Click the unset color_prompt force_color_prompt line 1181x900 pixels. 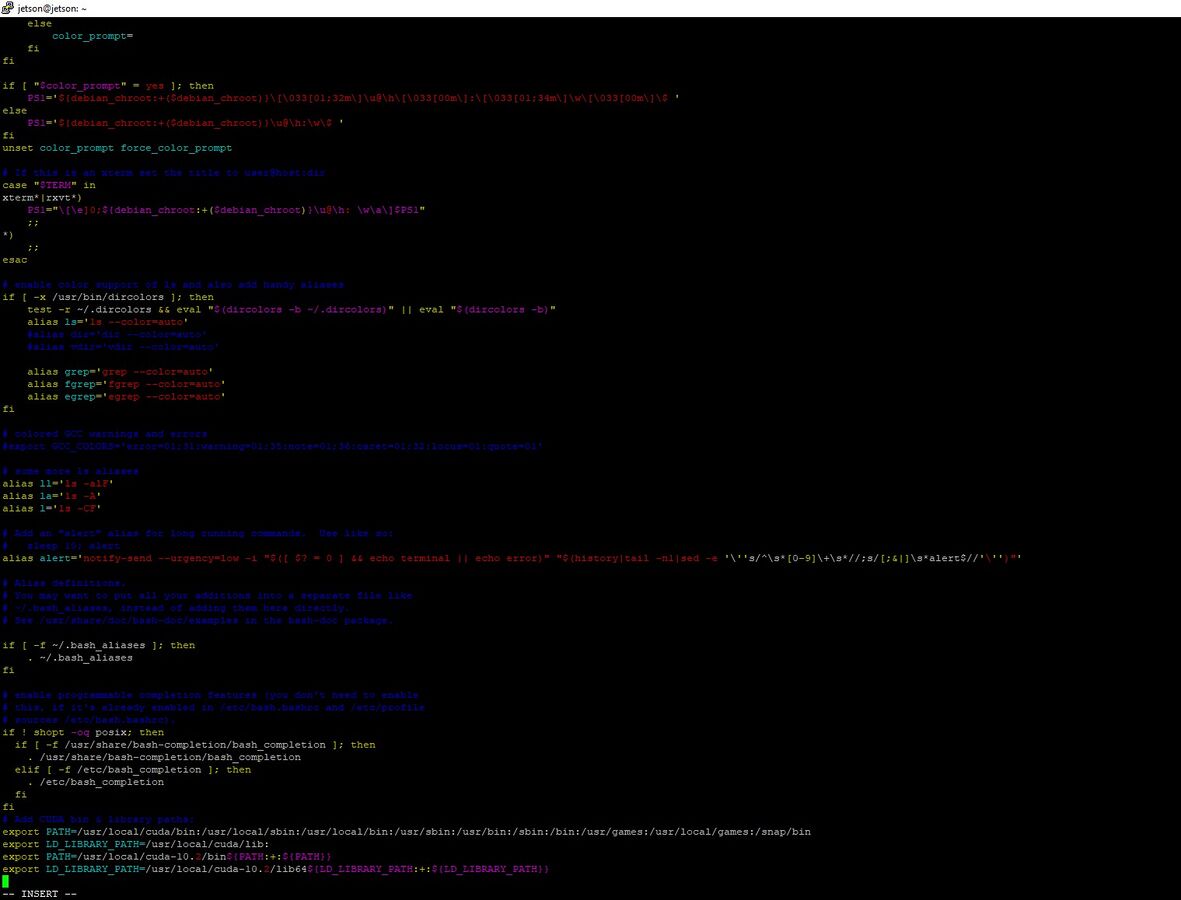click(x=117, y=148)
